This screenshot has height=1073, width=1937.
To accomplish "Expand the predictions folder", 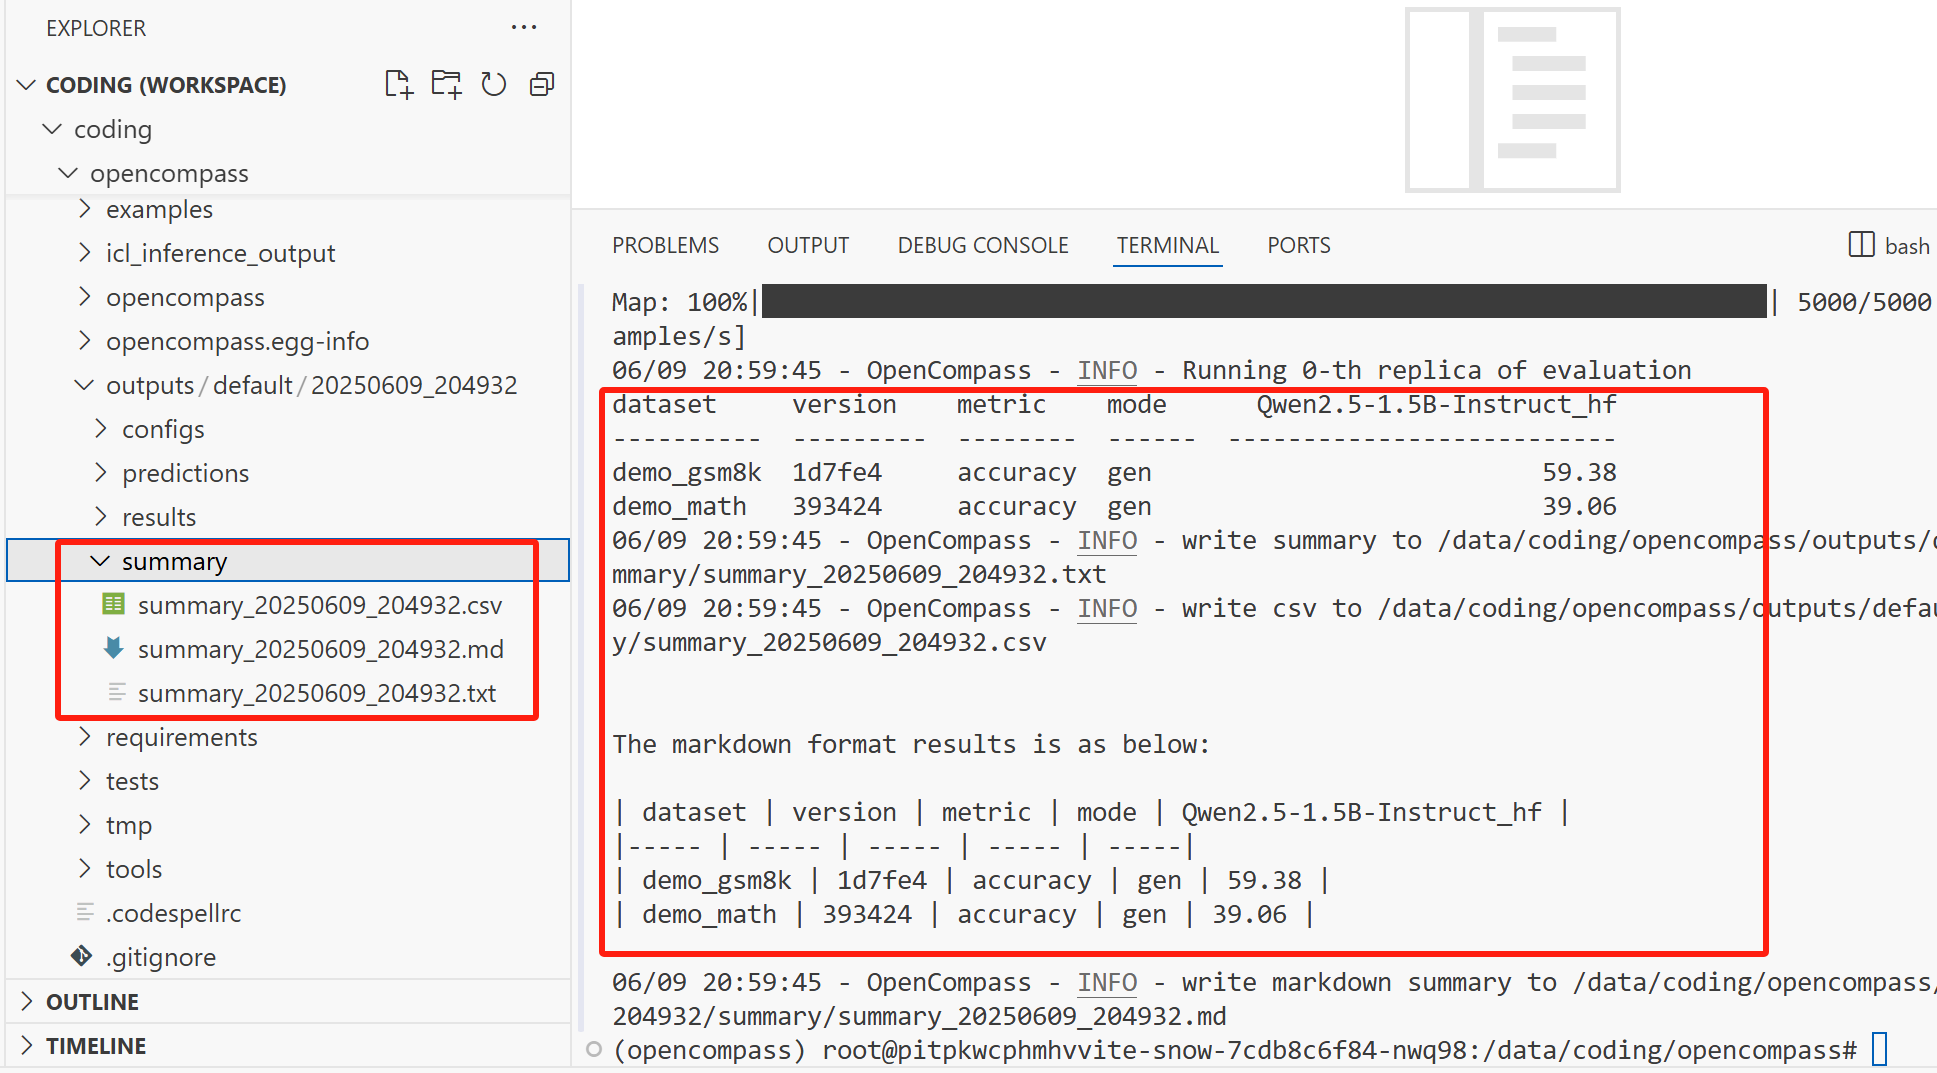I will coord(101,473).
